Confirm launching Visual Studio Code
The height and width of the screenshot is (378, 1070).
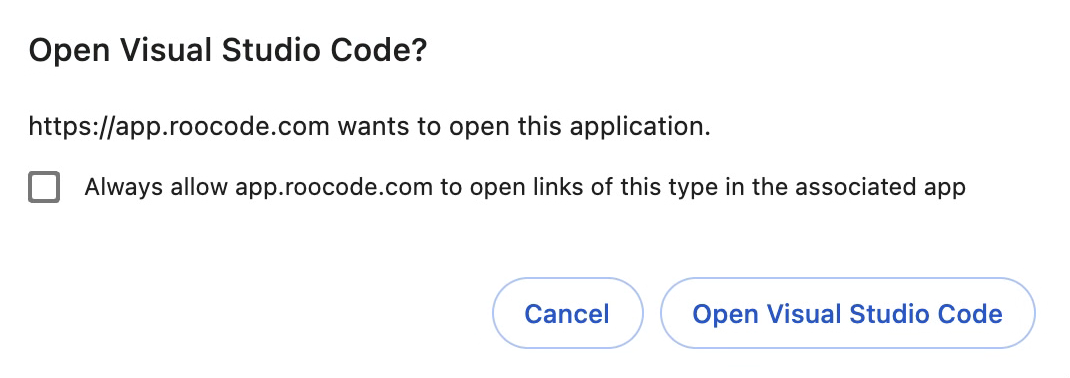848,313
